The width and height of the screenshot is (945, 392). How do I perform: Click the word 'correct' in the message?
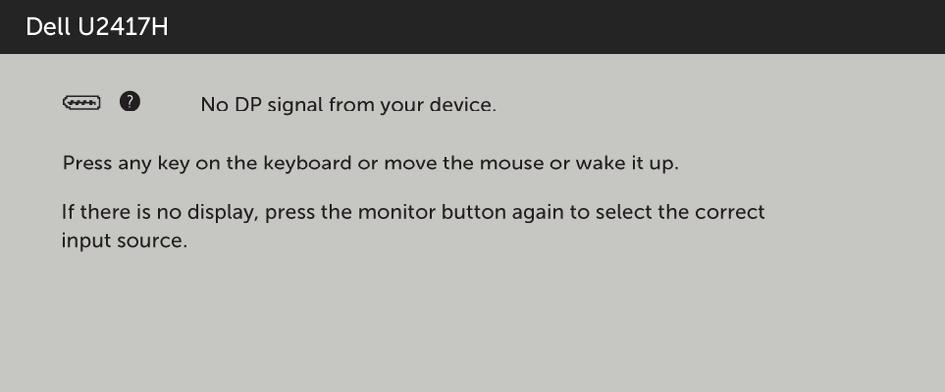(730, 212)
